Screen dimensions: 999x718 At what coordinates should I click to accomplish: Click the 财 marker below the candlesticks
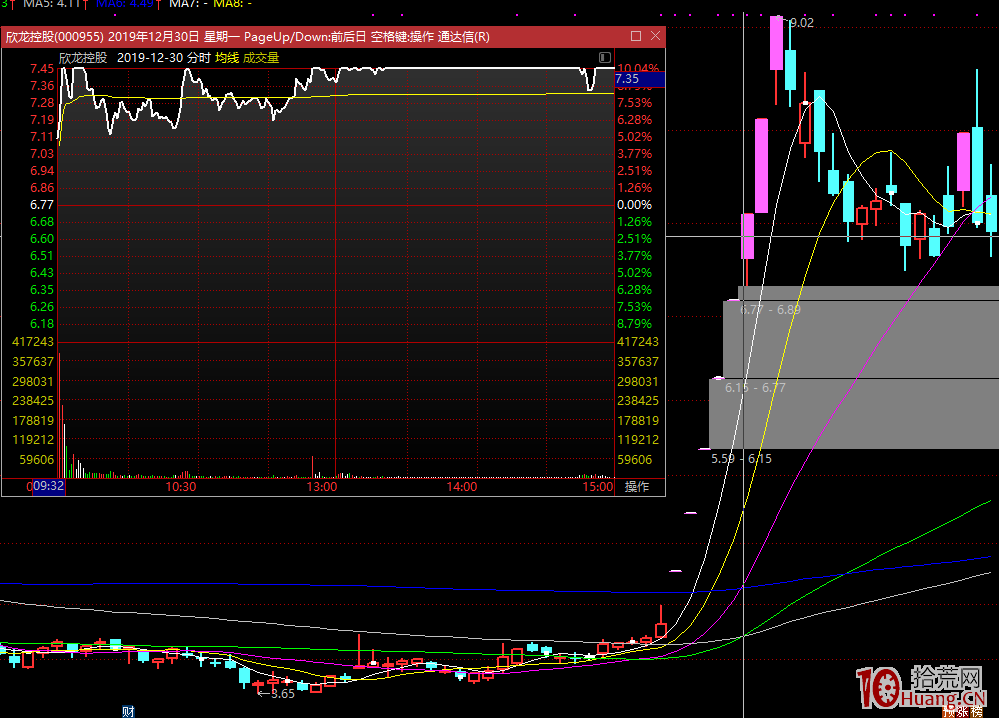tap(128, 711)
